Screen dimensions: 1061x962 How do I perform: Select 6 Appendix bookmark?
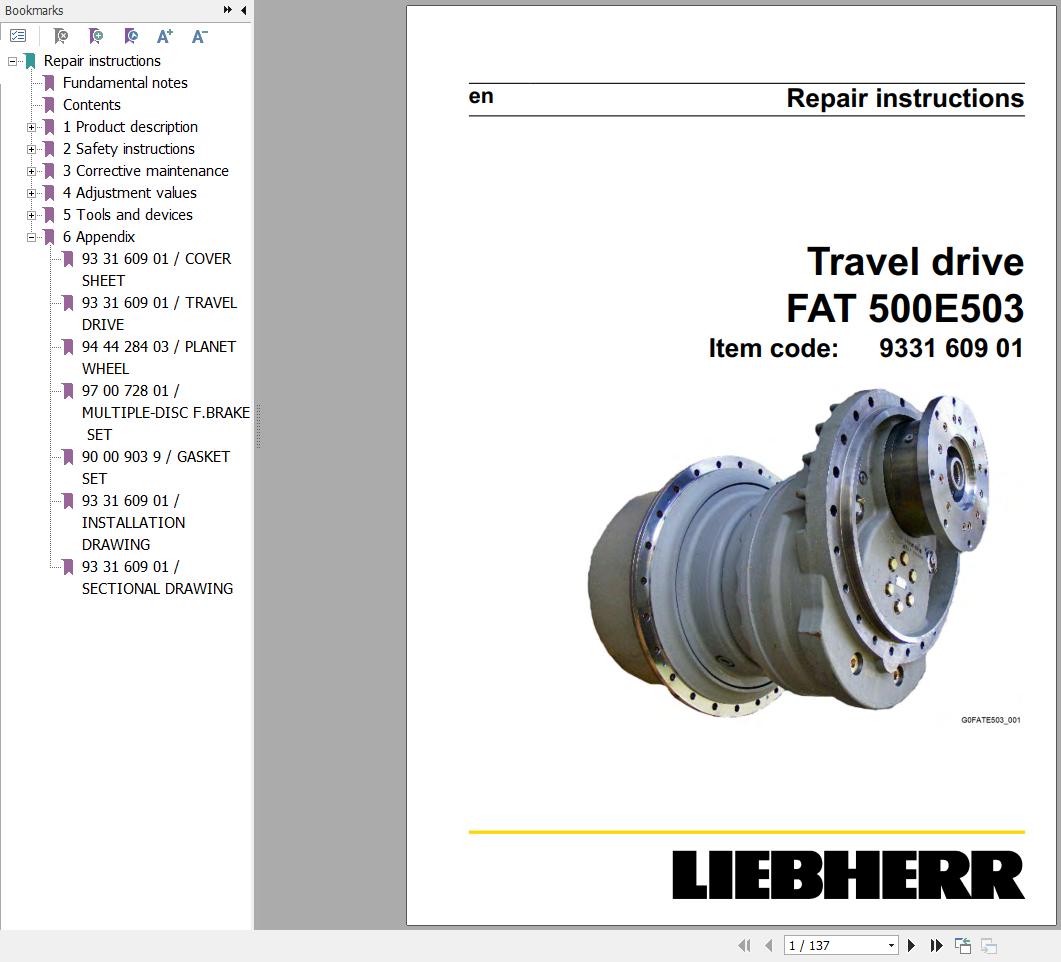(x=99, y=237)
